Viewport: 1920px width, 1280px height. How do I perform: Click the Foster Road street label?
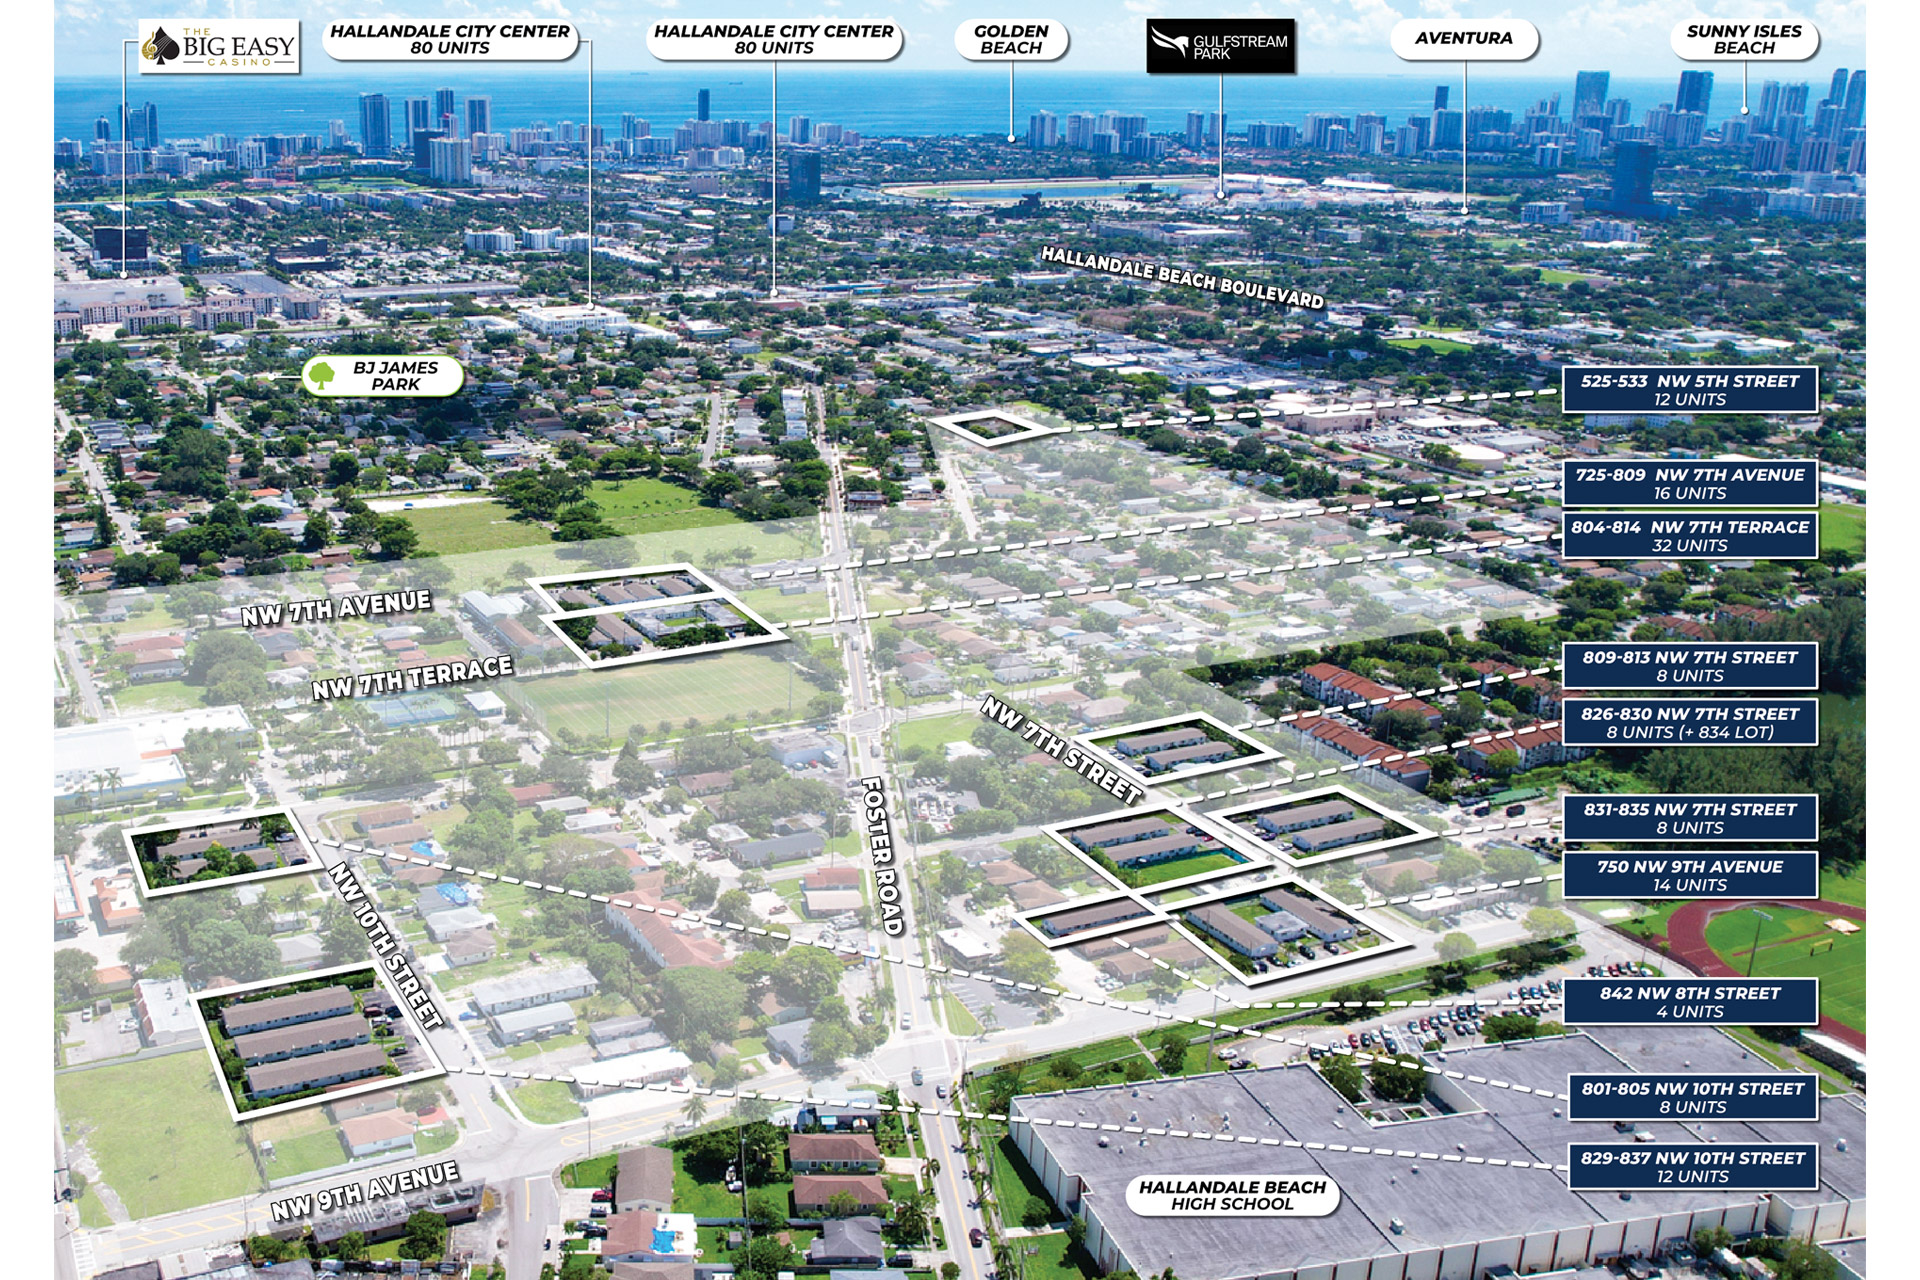(x=883, y=856)
